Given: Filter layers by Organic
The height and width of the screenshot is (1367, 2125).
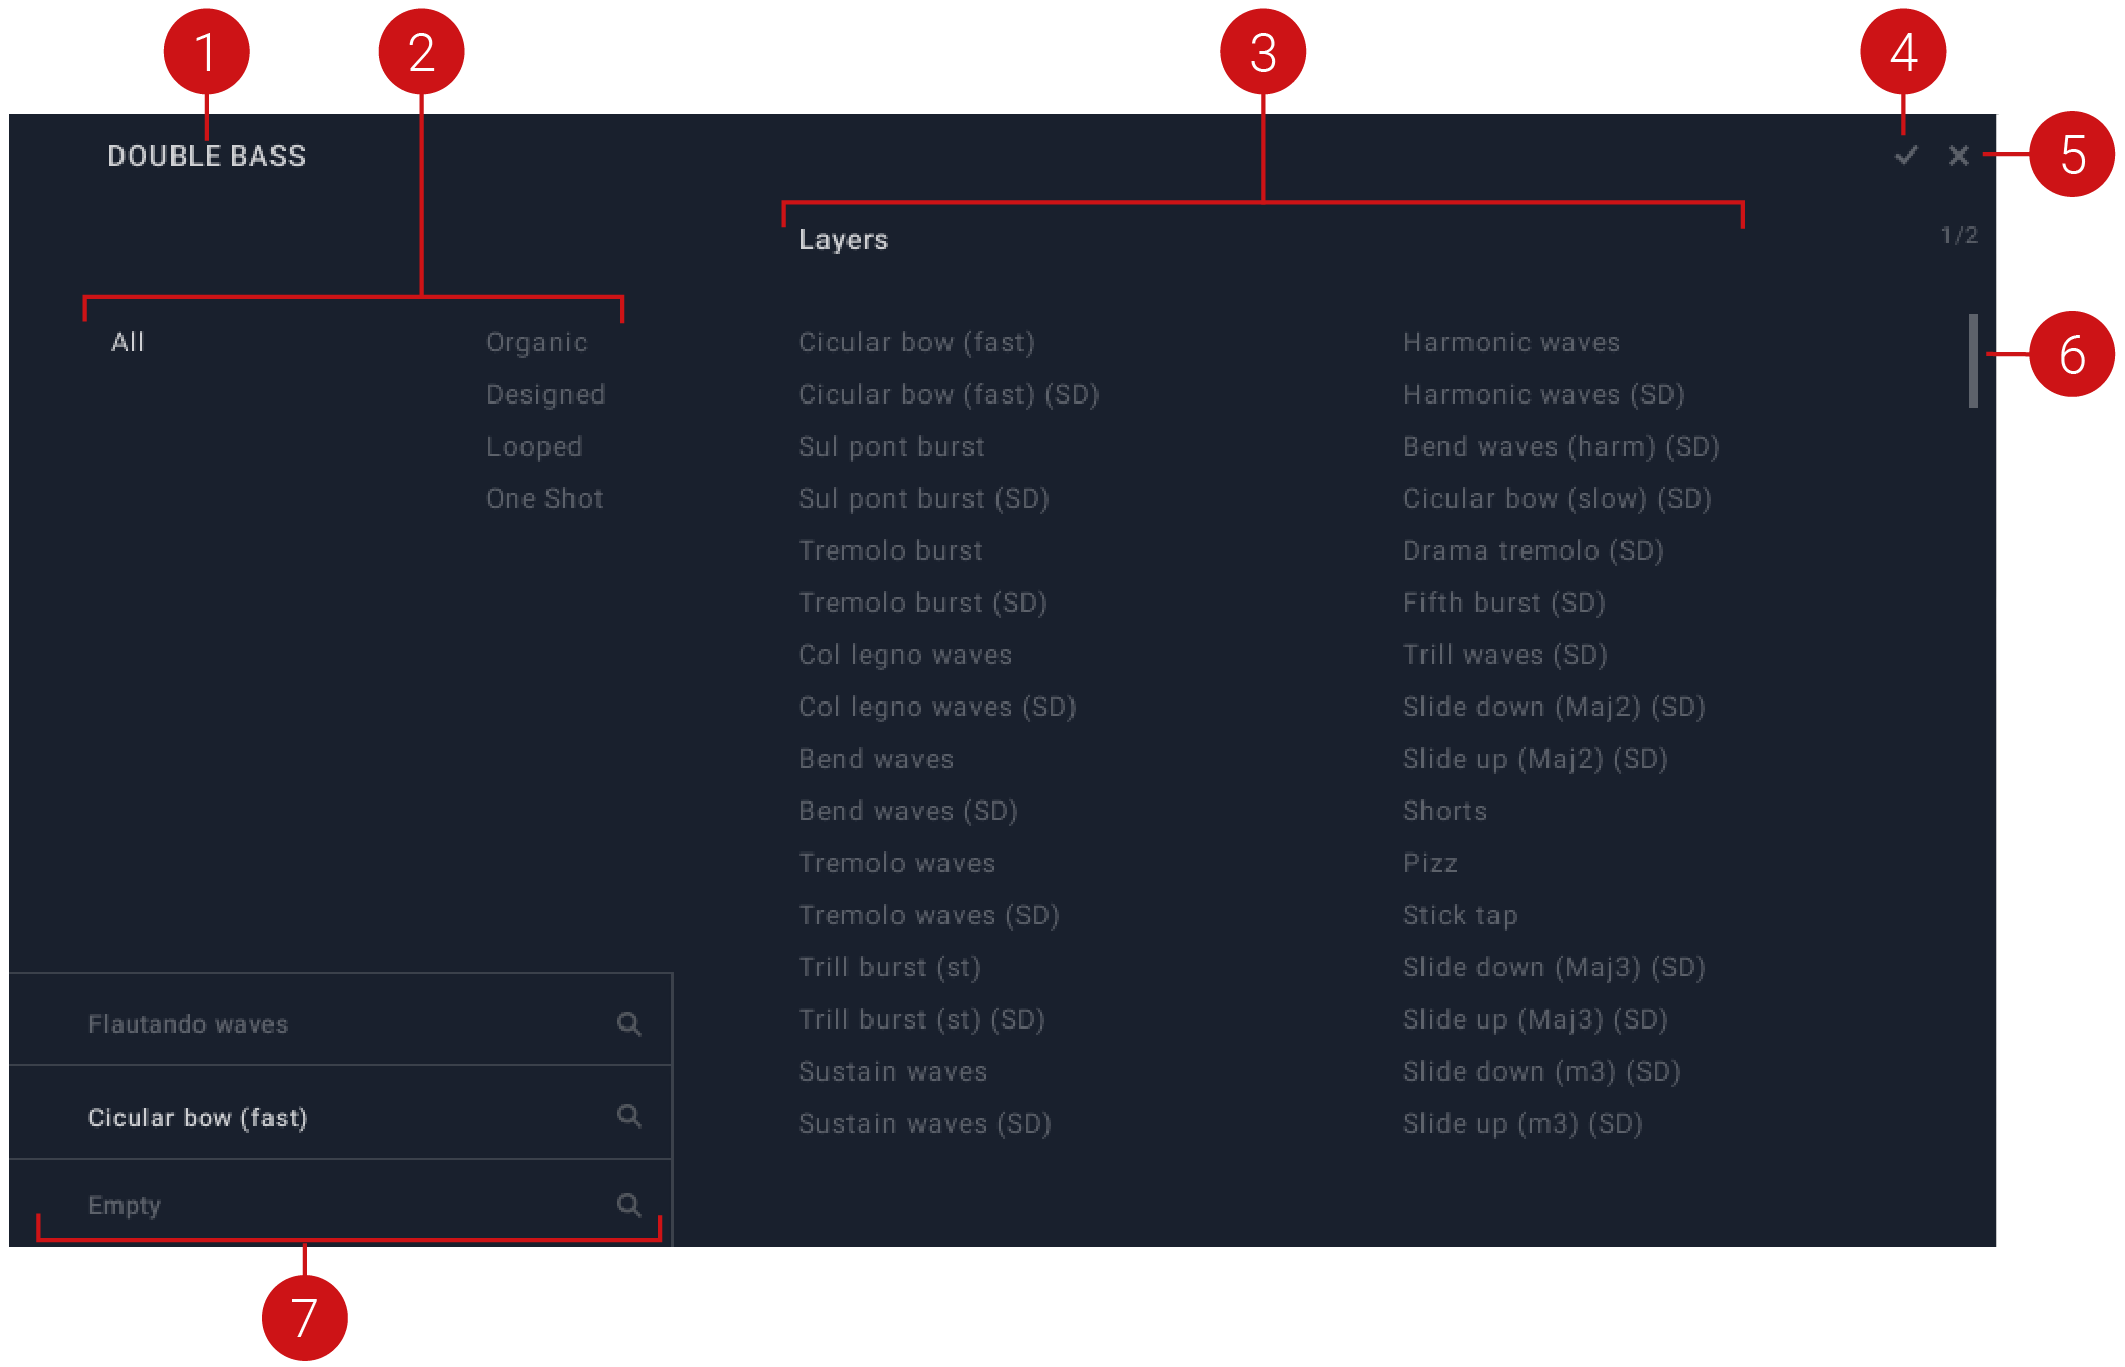Looking at the screenshot, I should coord(537,341).
